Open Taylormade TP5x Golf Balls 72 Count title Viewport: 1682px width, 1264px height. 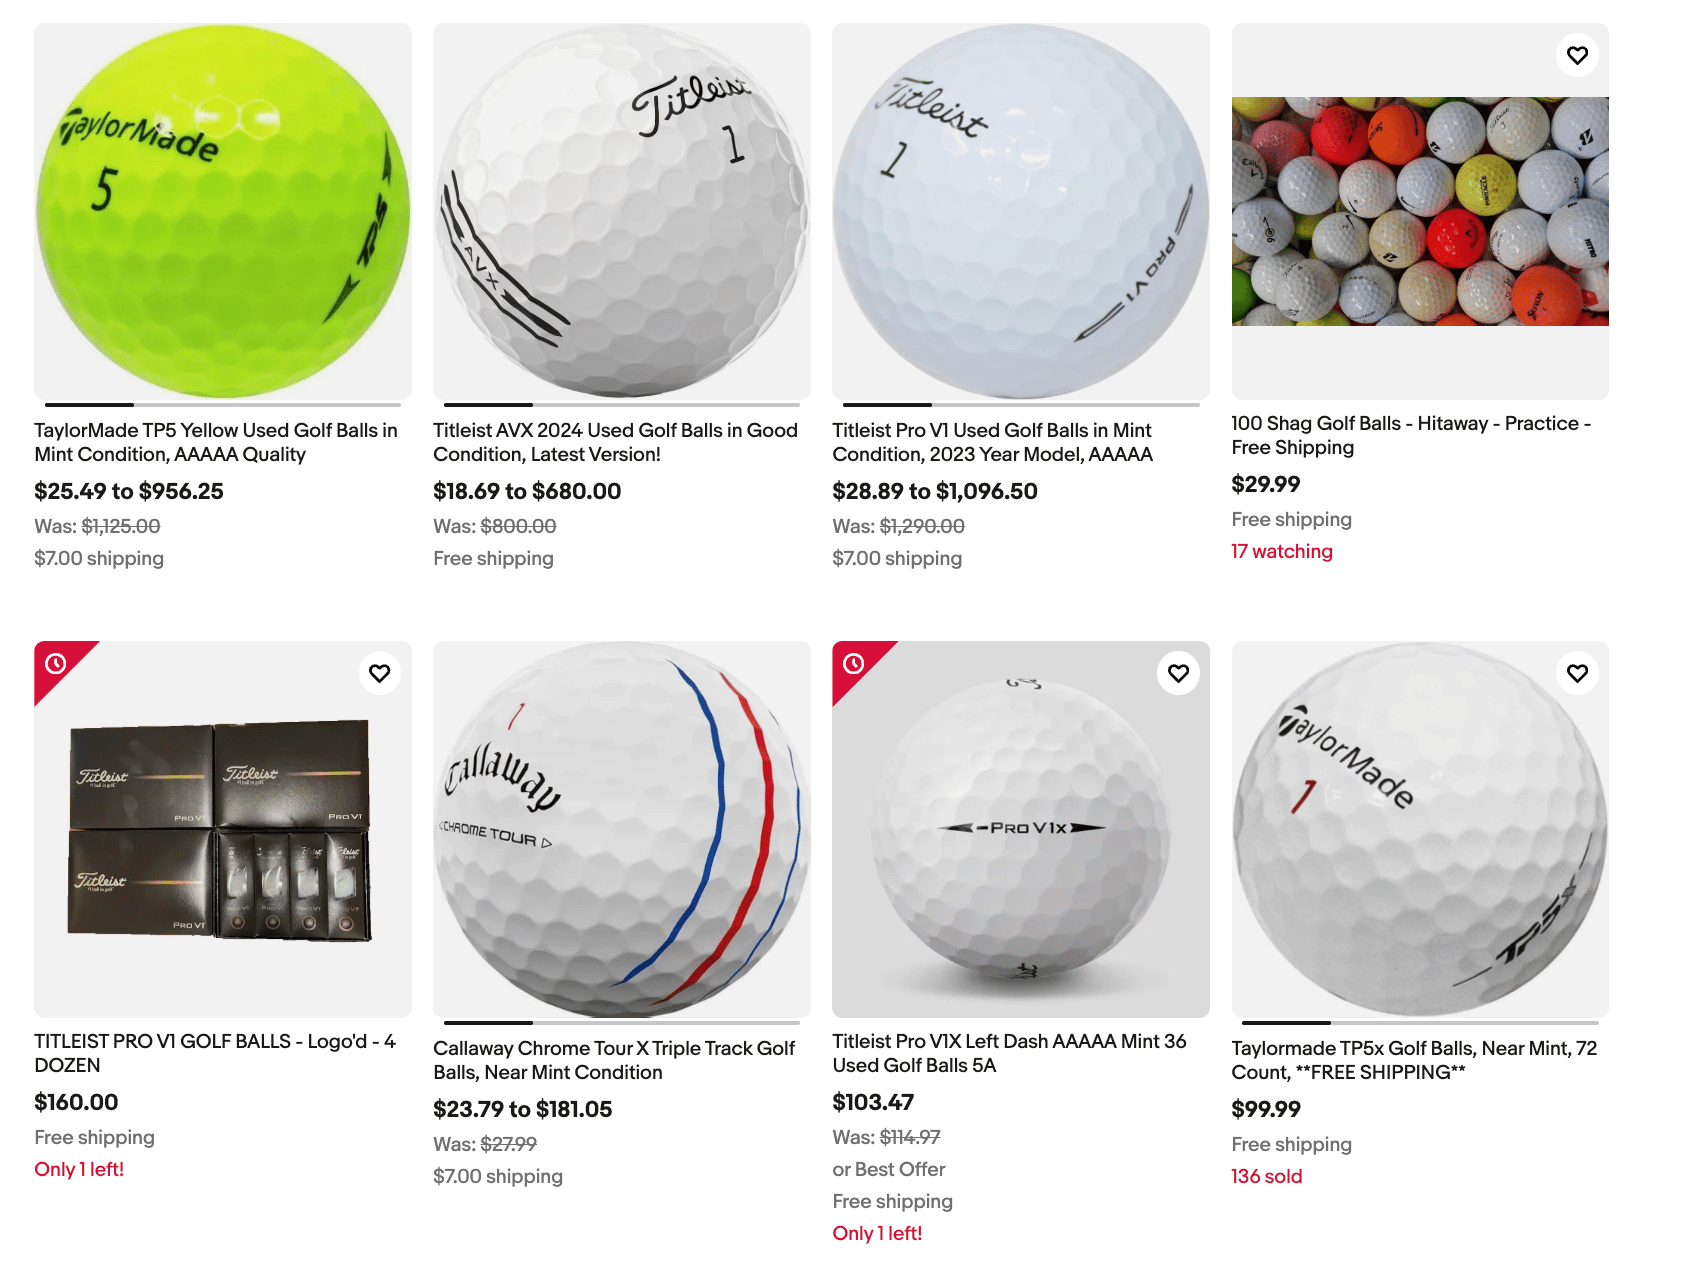point(1414,1060)
